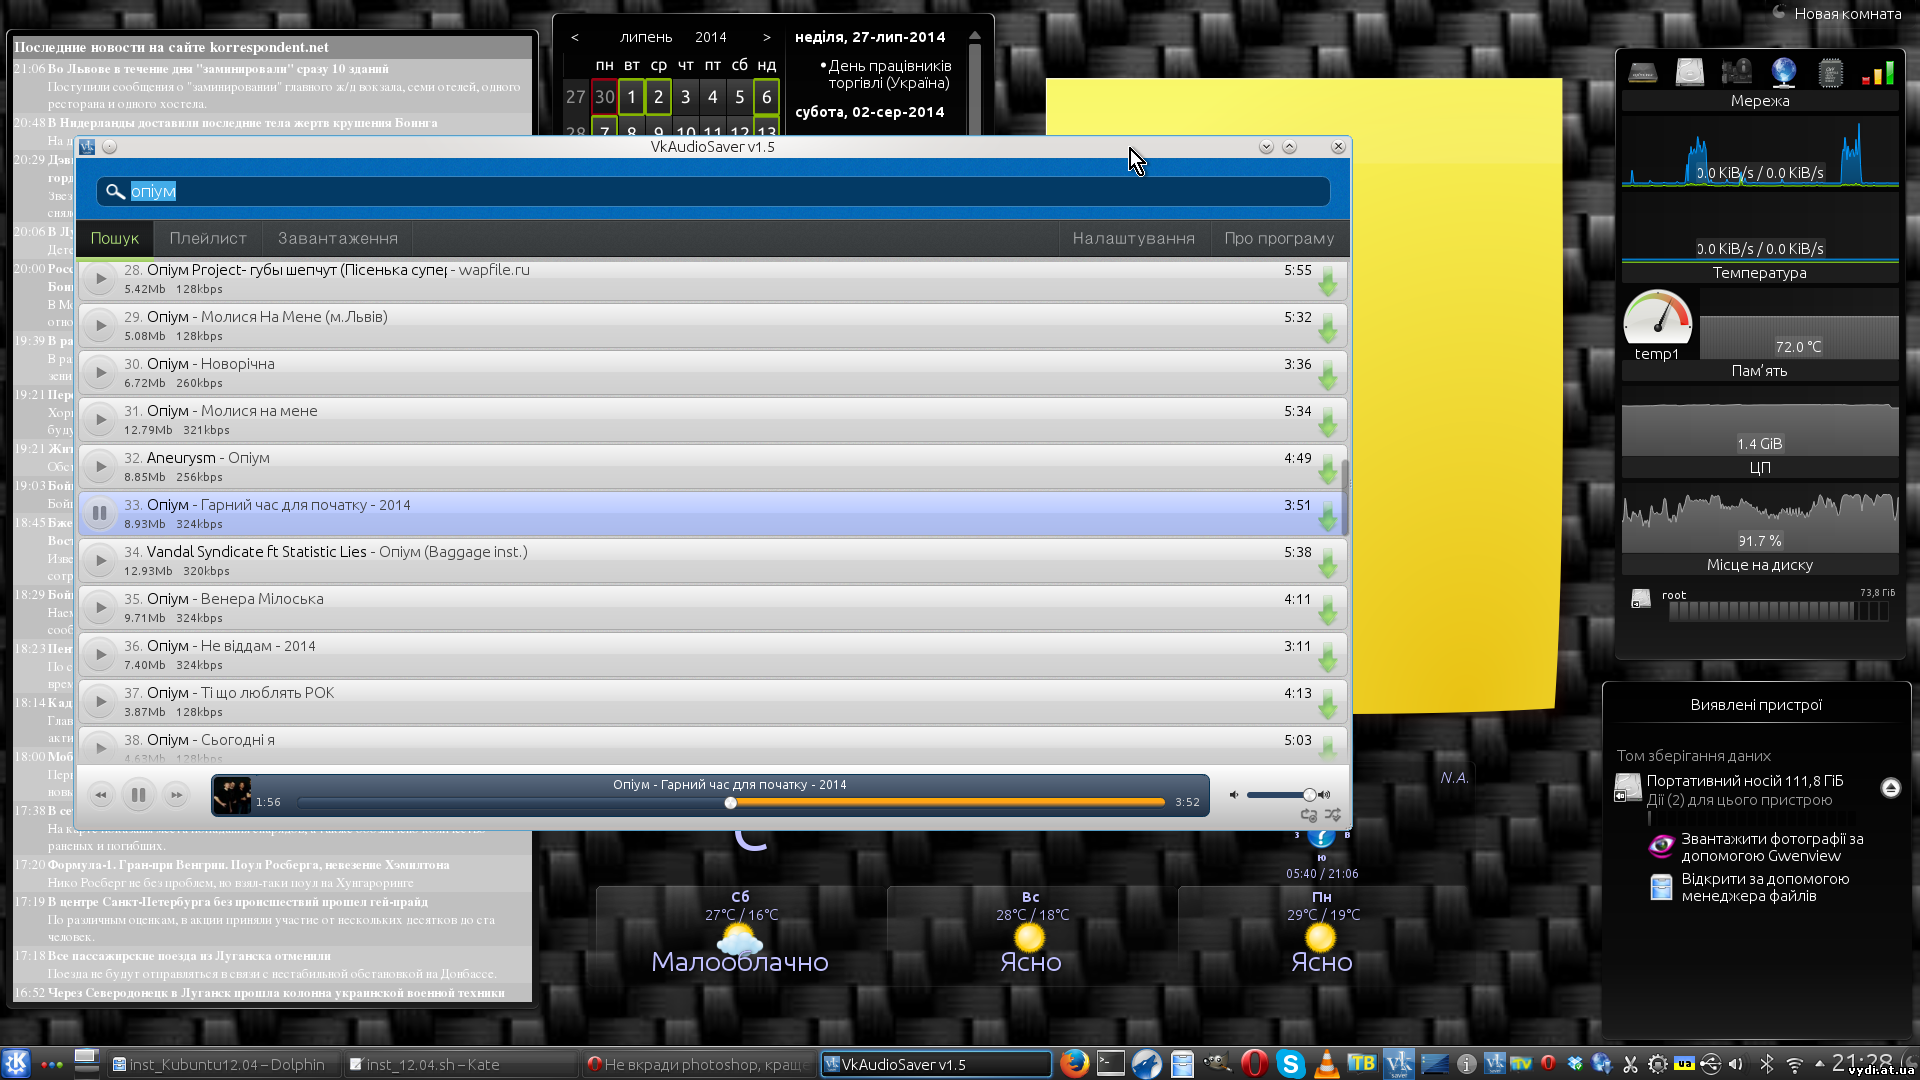Toggle shuffle mode in VkAudioSaver
The height and width of the screenshot is (1080, 1920).
[1333, 816]
